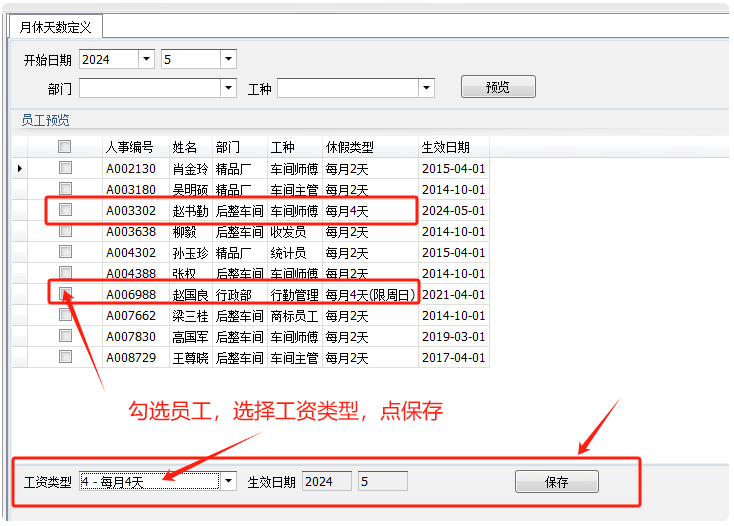734x526 pixels.
Task: Select the name cell 肖金玲
Action: 191,168
